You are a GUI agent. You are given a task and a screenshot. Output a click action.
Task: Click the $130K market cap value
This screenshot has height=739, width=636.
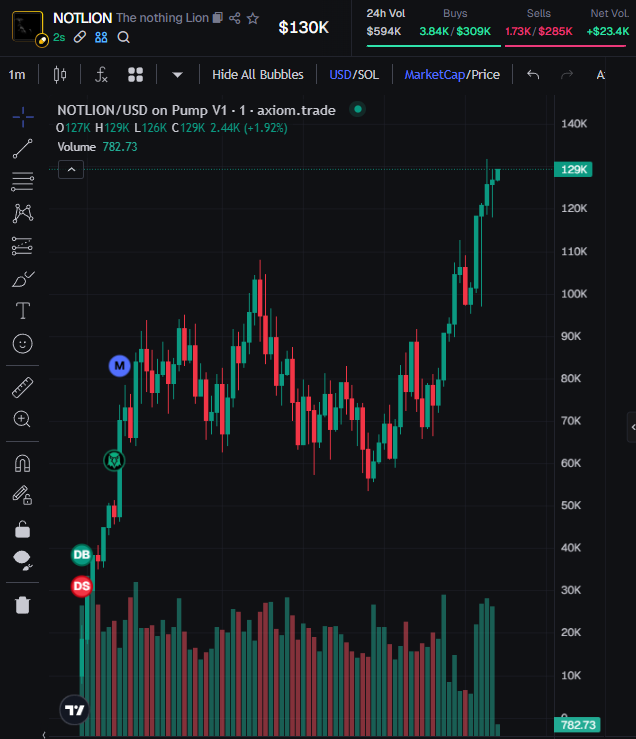click(x=304, y=27)
